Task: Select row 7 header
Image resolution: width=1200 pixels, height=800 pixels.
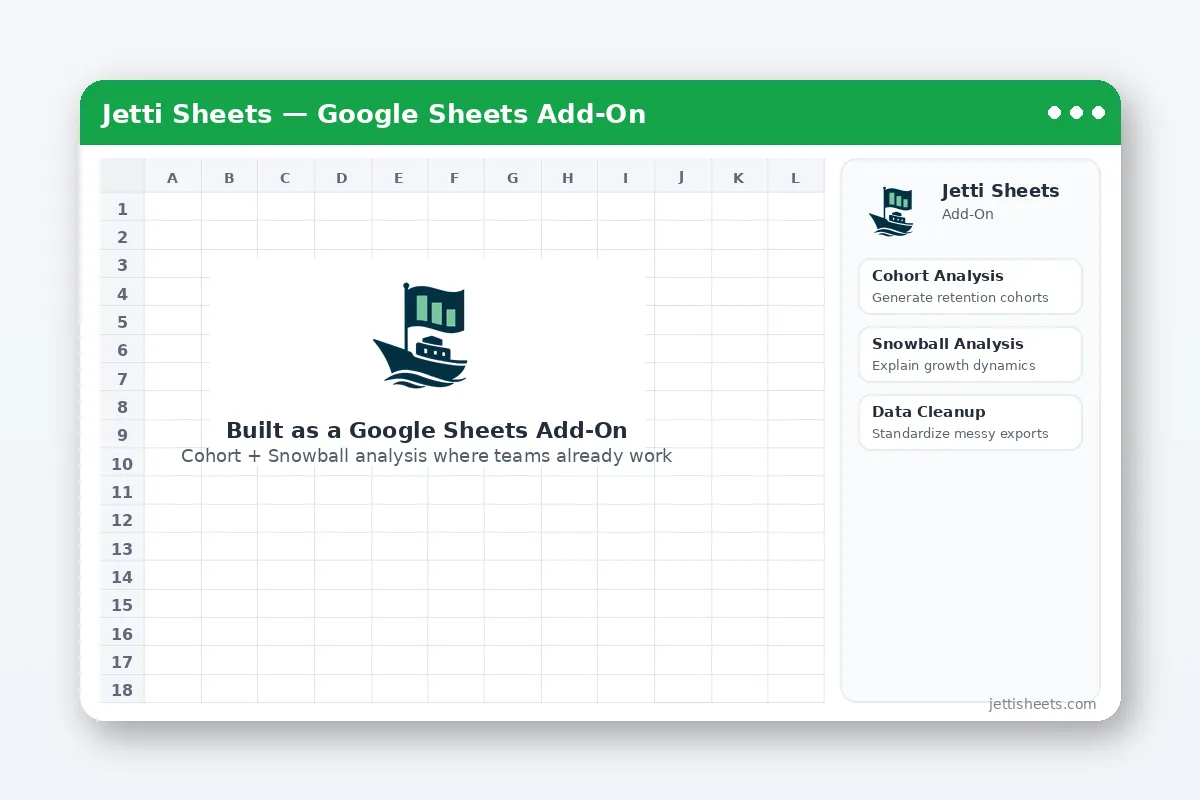Action: point(122,378)
